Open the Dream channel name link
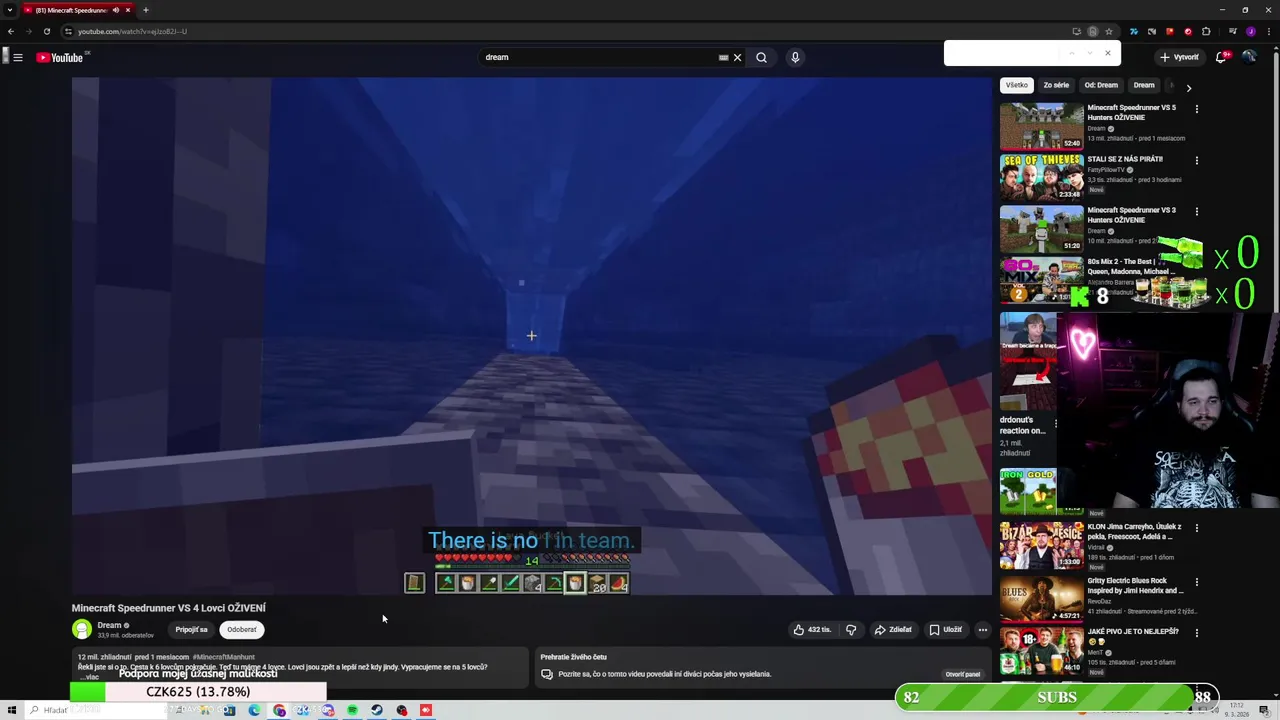 109,625
